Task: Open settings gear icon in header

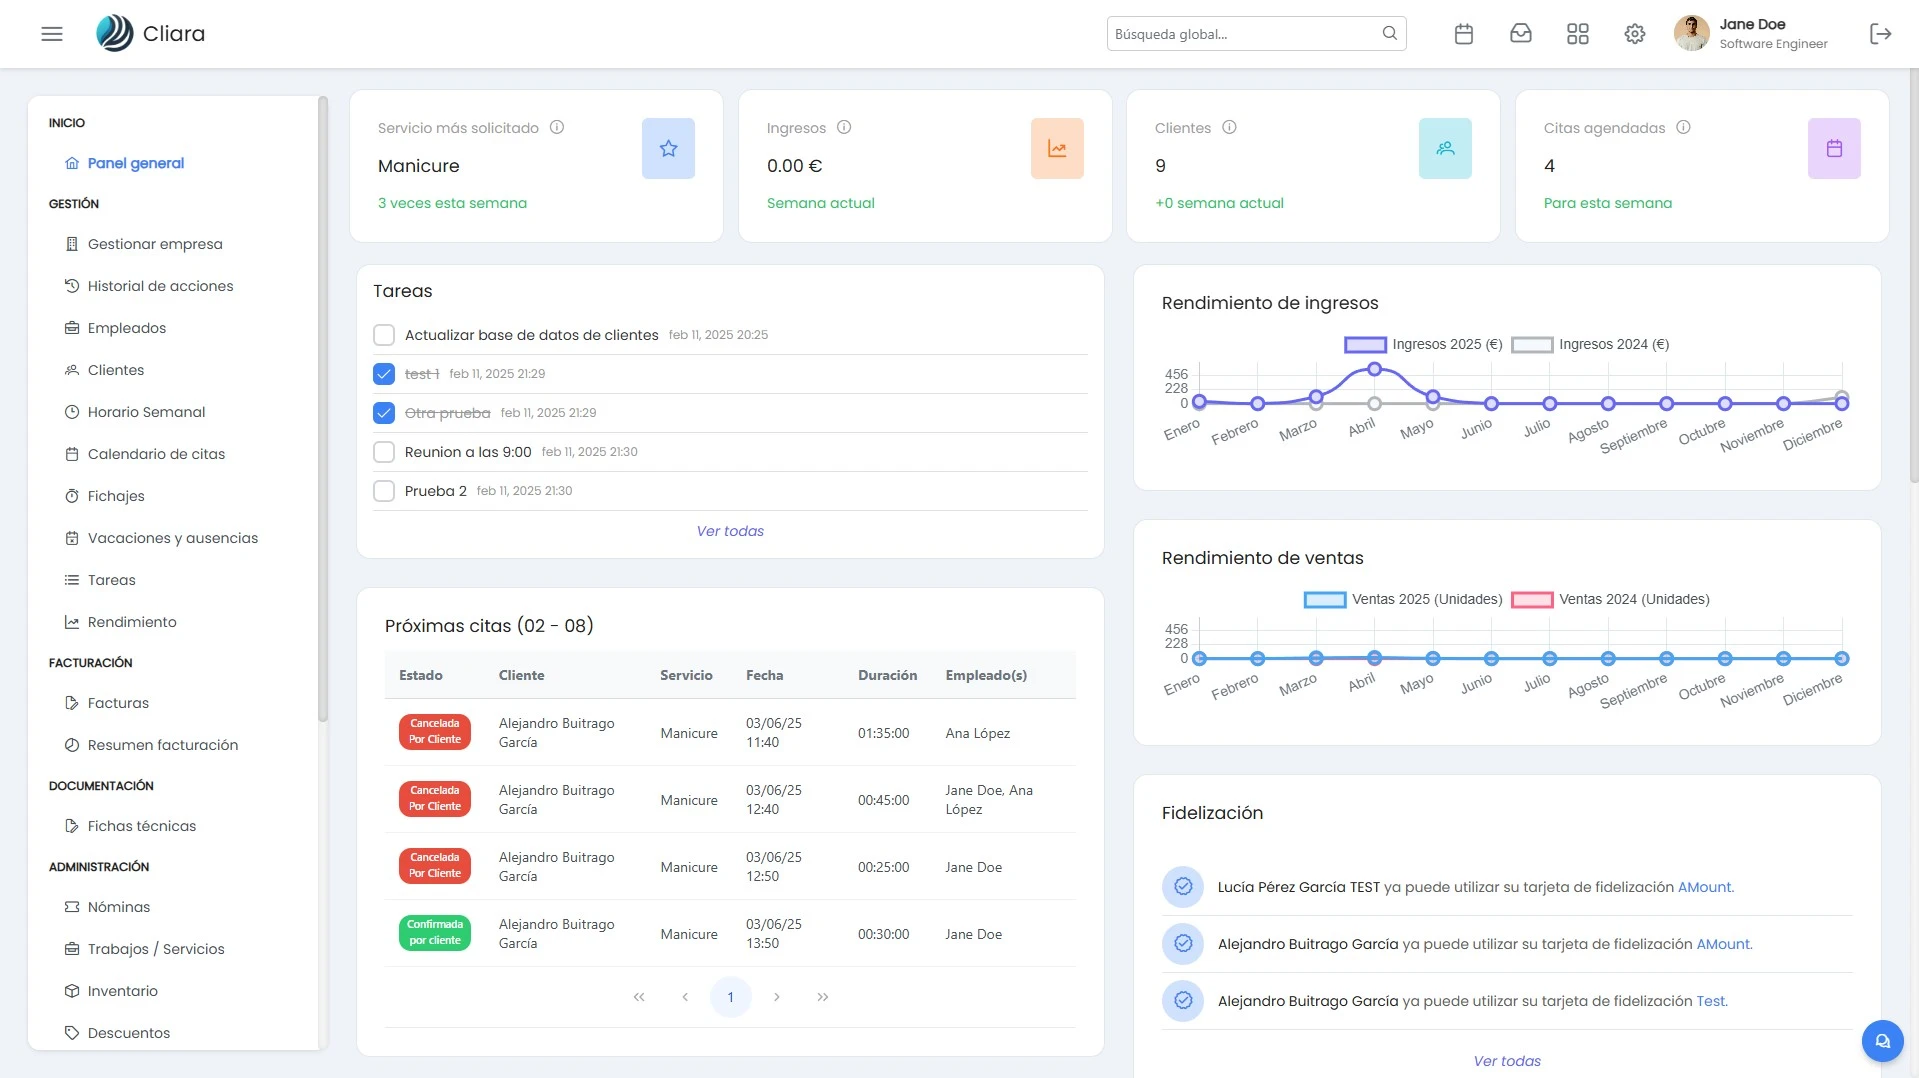Action: [x=1634, y=34]
